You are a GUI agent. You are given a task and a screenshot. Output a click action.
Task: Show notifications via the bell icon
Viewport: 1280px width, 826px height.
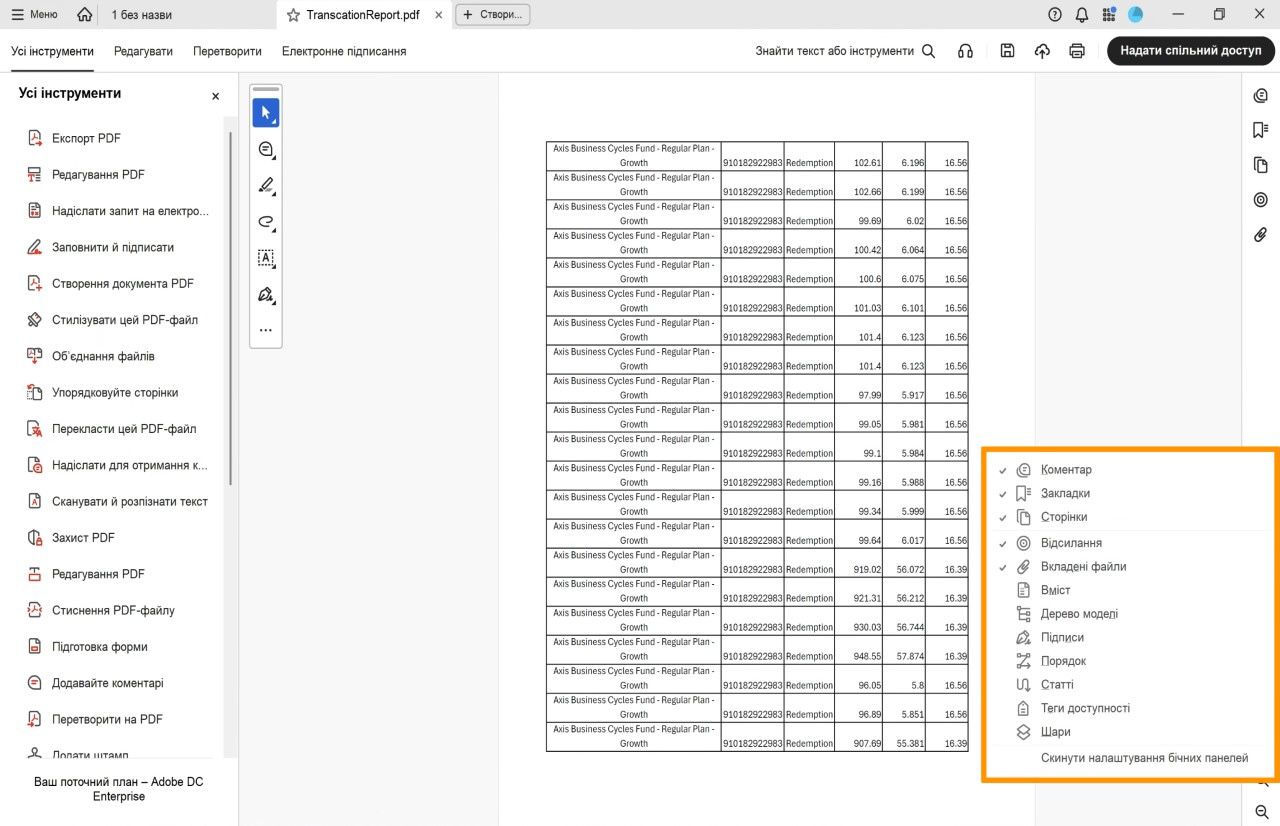click(x=1082, y=15)
